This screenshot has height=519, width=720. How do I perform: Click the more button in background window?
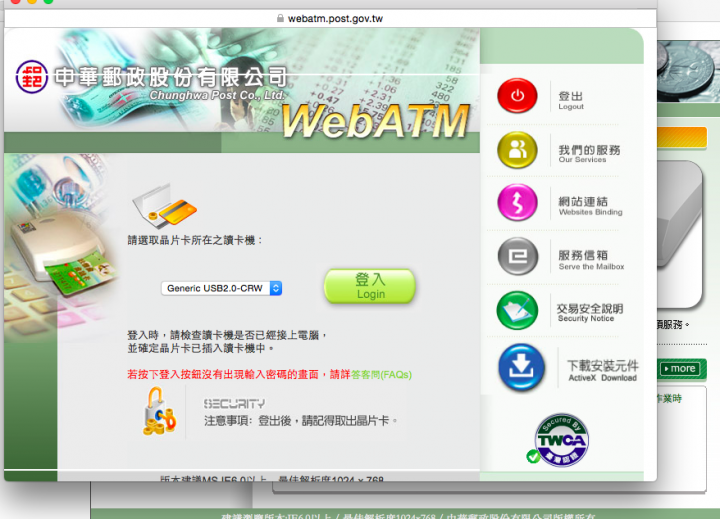[681, 368]
